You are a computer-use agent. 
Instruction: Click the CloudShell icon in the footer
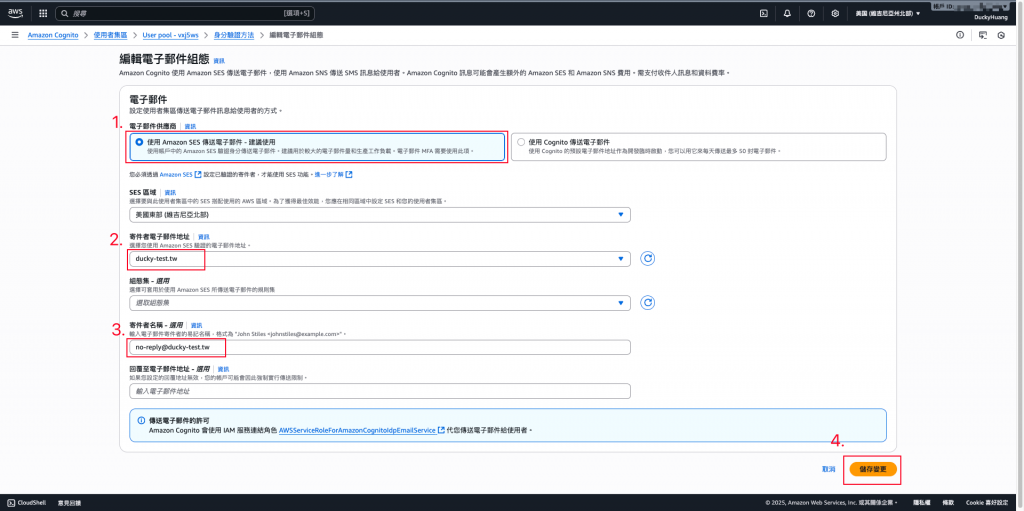pyautogui.click(x=11, y=503)
